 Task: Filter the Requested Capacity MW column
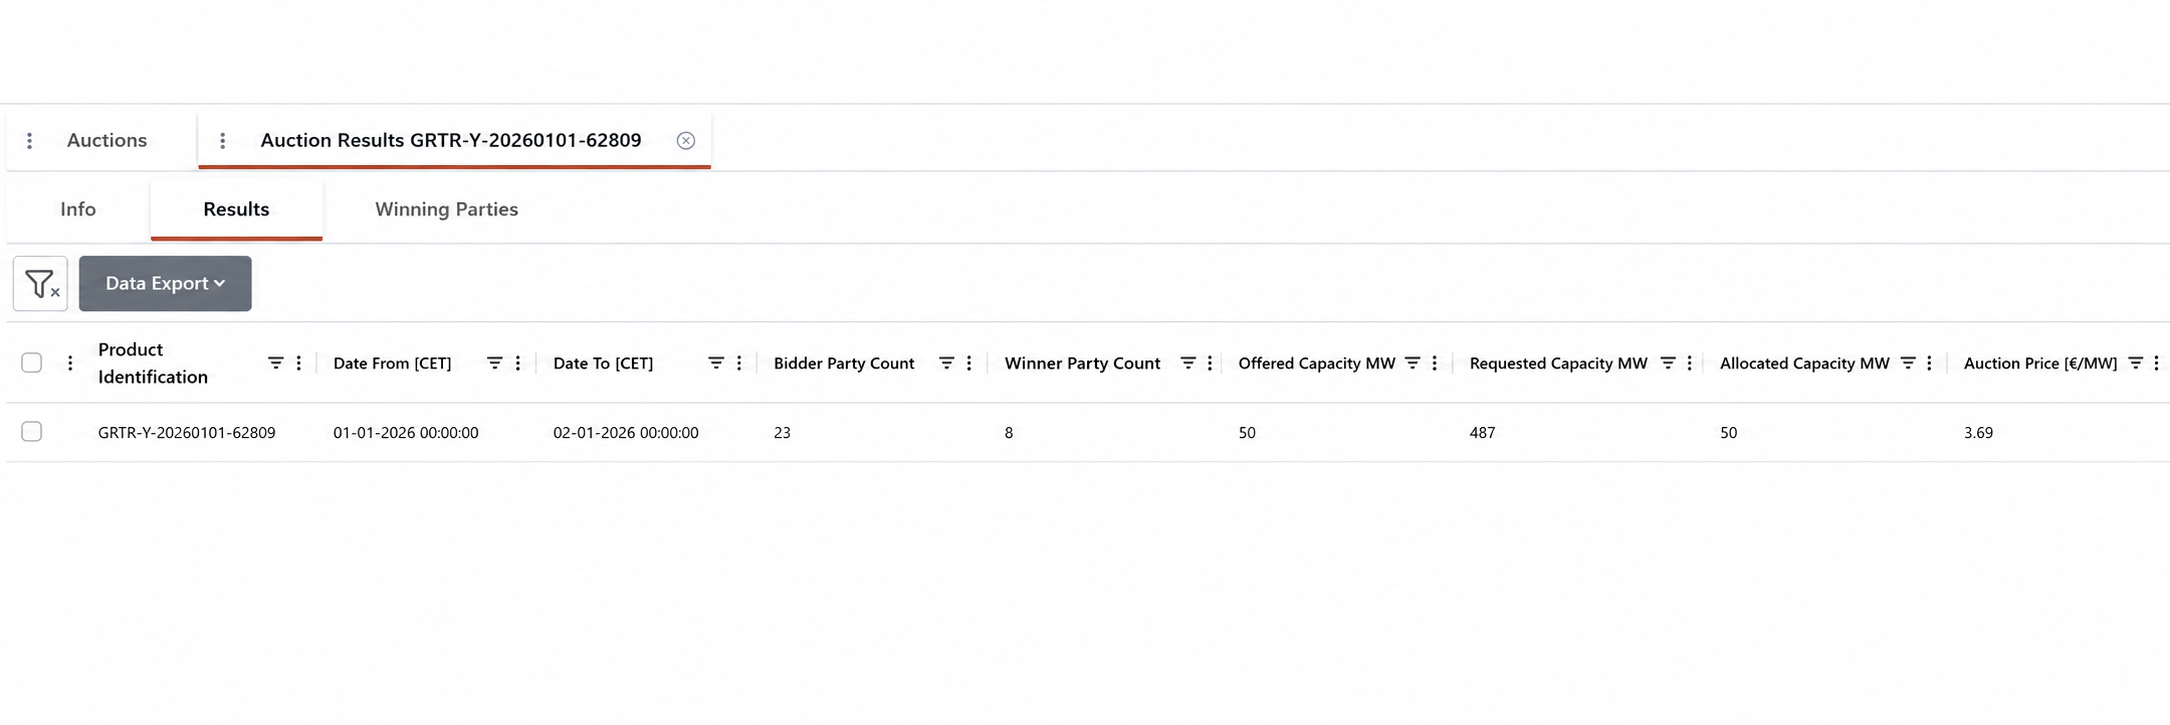pyautogui.click(x=1668, y=363)
